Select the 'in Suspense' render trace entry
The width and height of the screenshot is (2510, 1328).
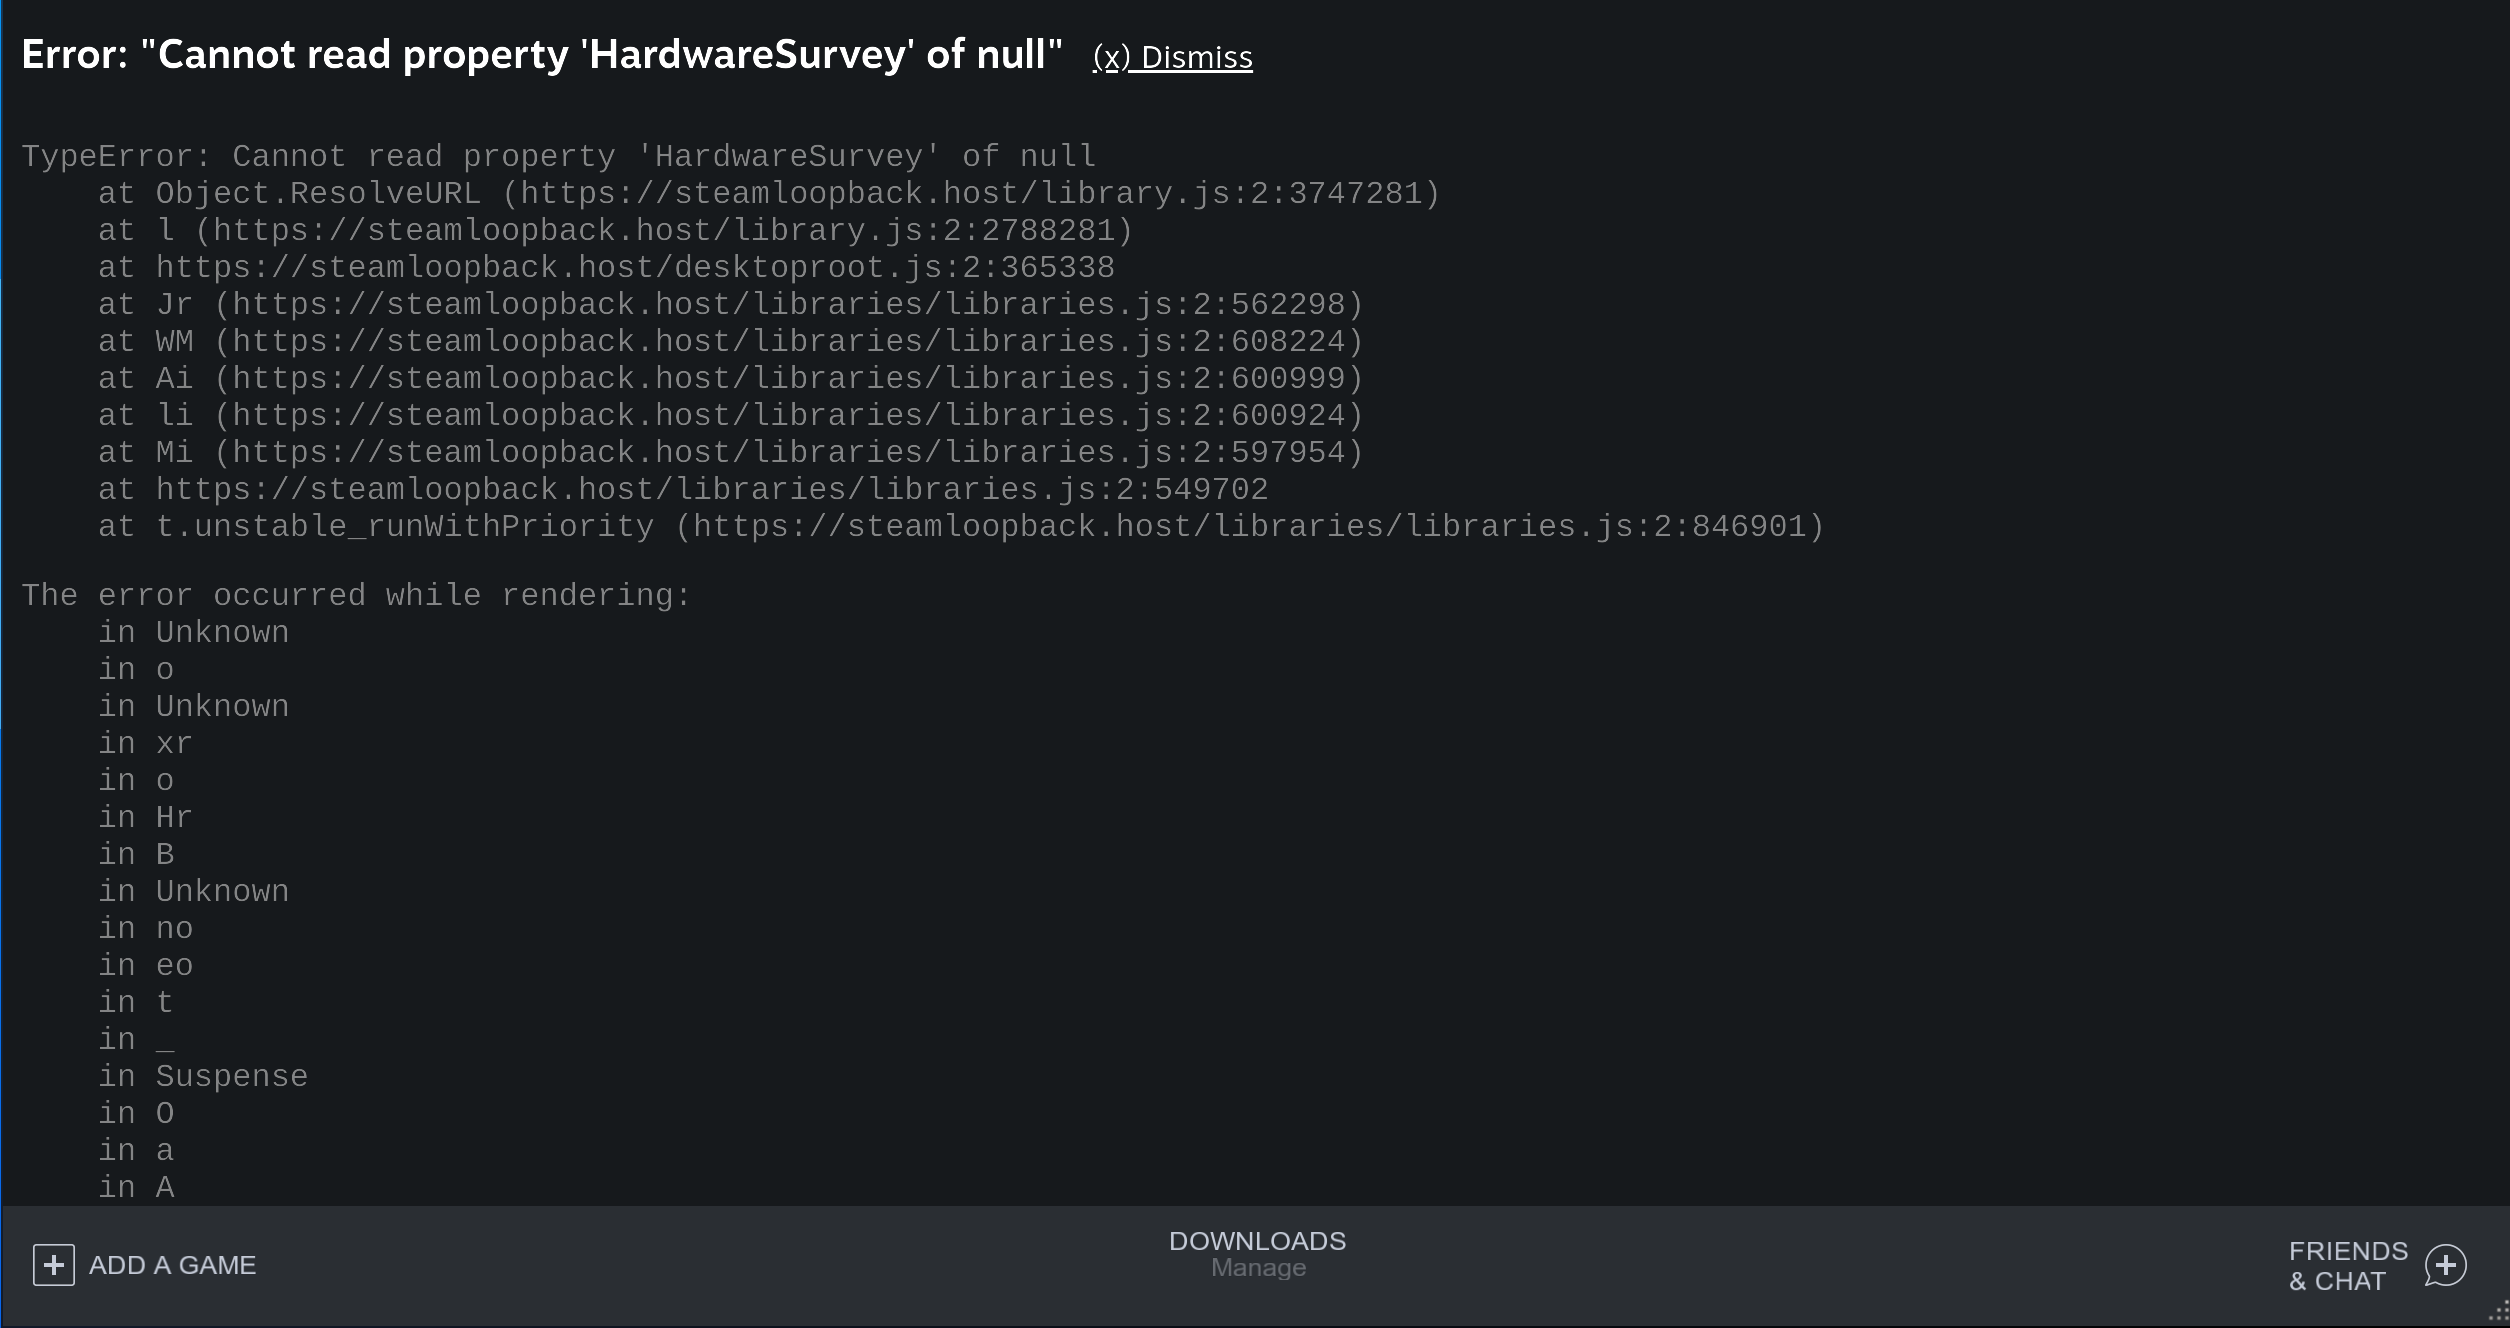click(203, 1075)
